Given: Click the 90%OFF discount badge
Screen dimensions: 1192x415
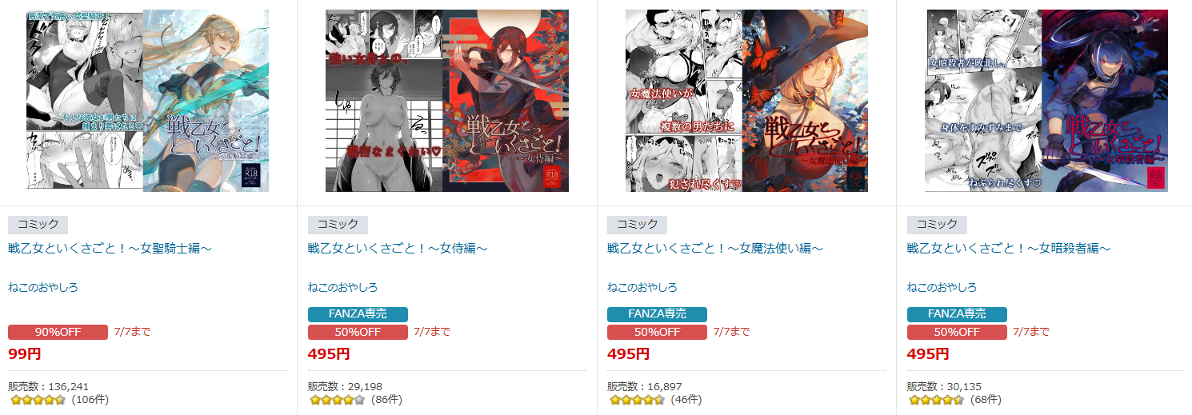Looking at the screenshot, I should coord(58,332).
